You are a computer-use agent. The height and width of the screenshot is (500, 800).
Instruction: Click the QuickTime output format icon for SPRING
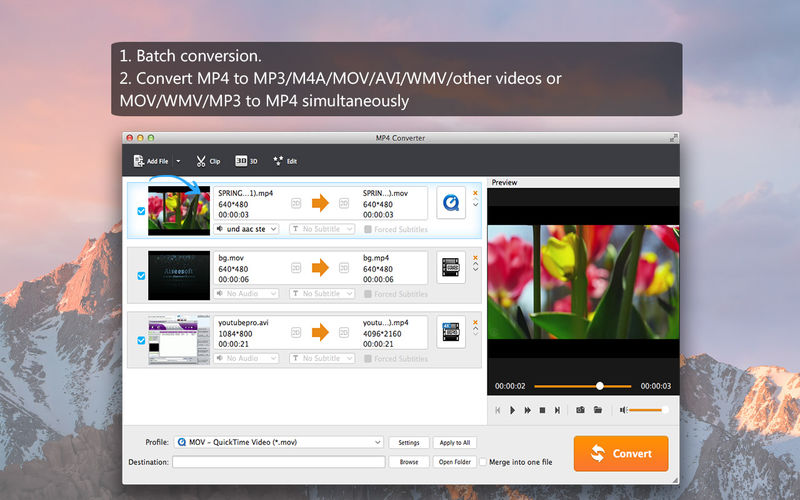pos(451,203)
